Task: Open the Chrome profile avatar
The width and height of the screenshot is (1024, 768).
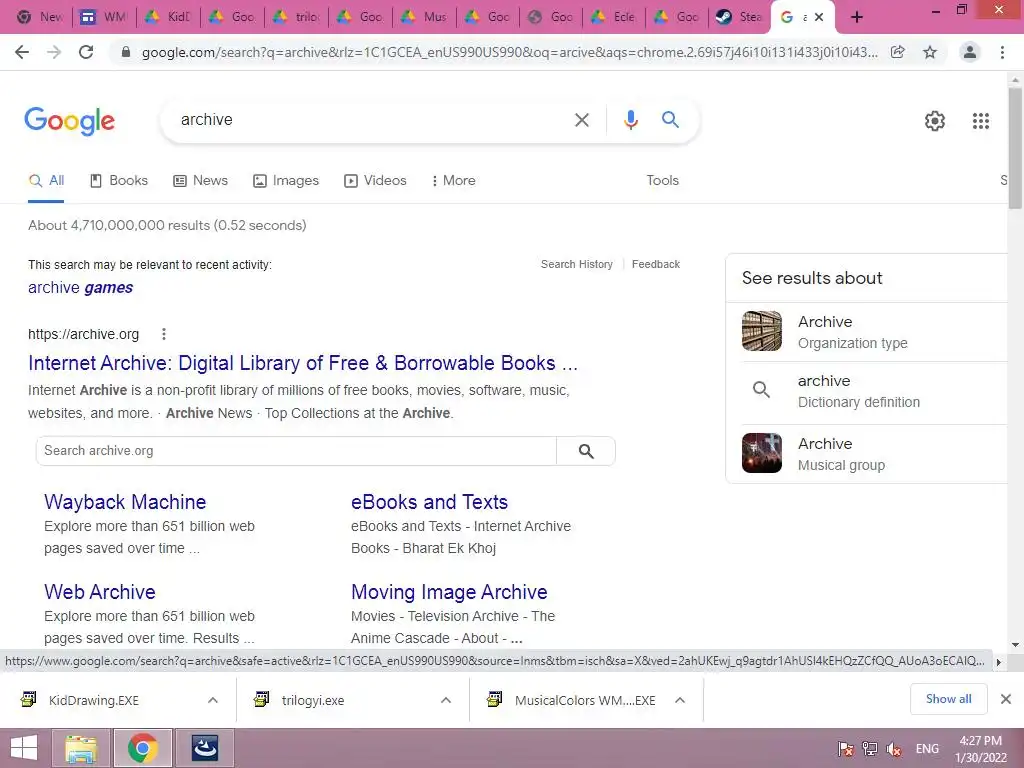Action: [x=970, y=52]
